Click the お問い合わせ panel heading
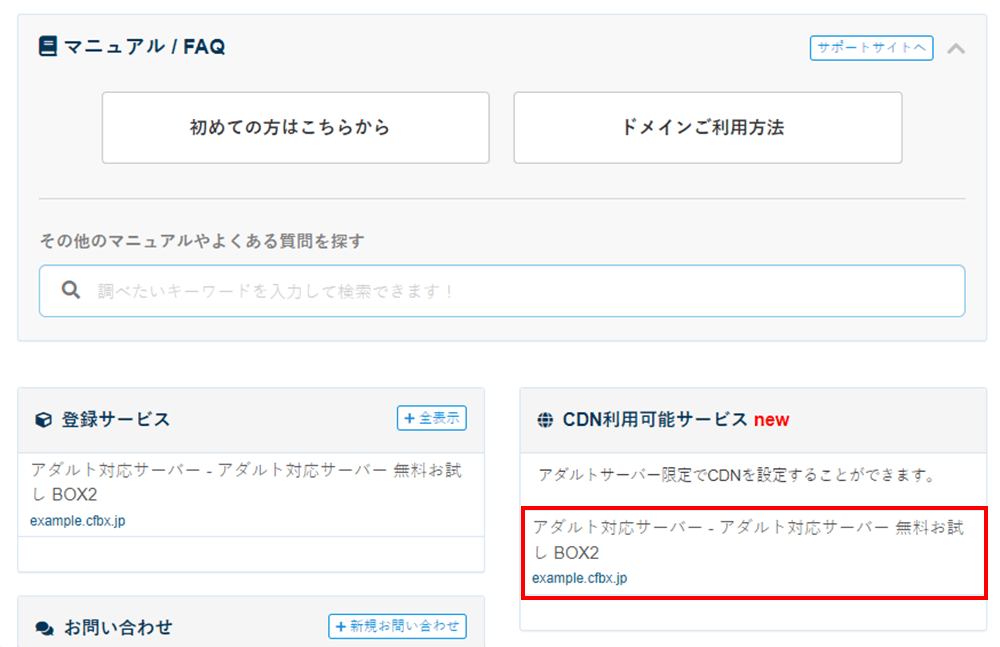Screen dimensions: 1000x647 click(118, 628)
